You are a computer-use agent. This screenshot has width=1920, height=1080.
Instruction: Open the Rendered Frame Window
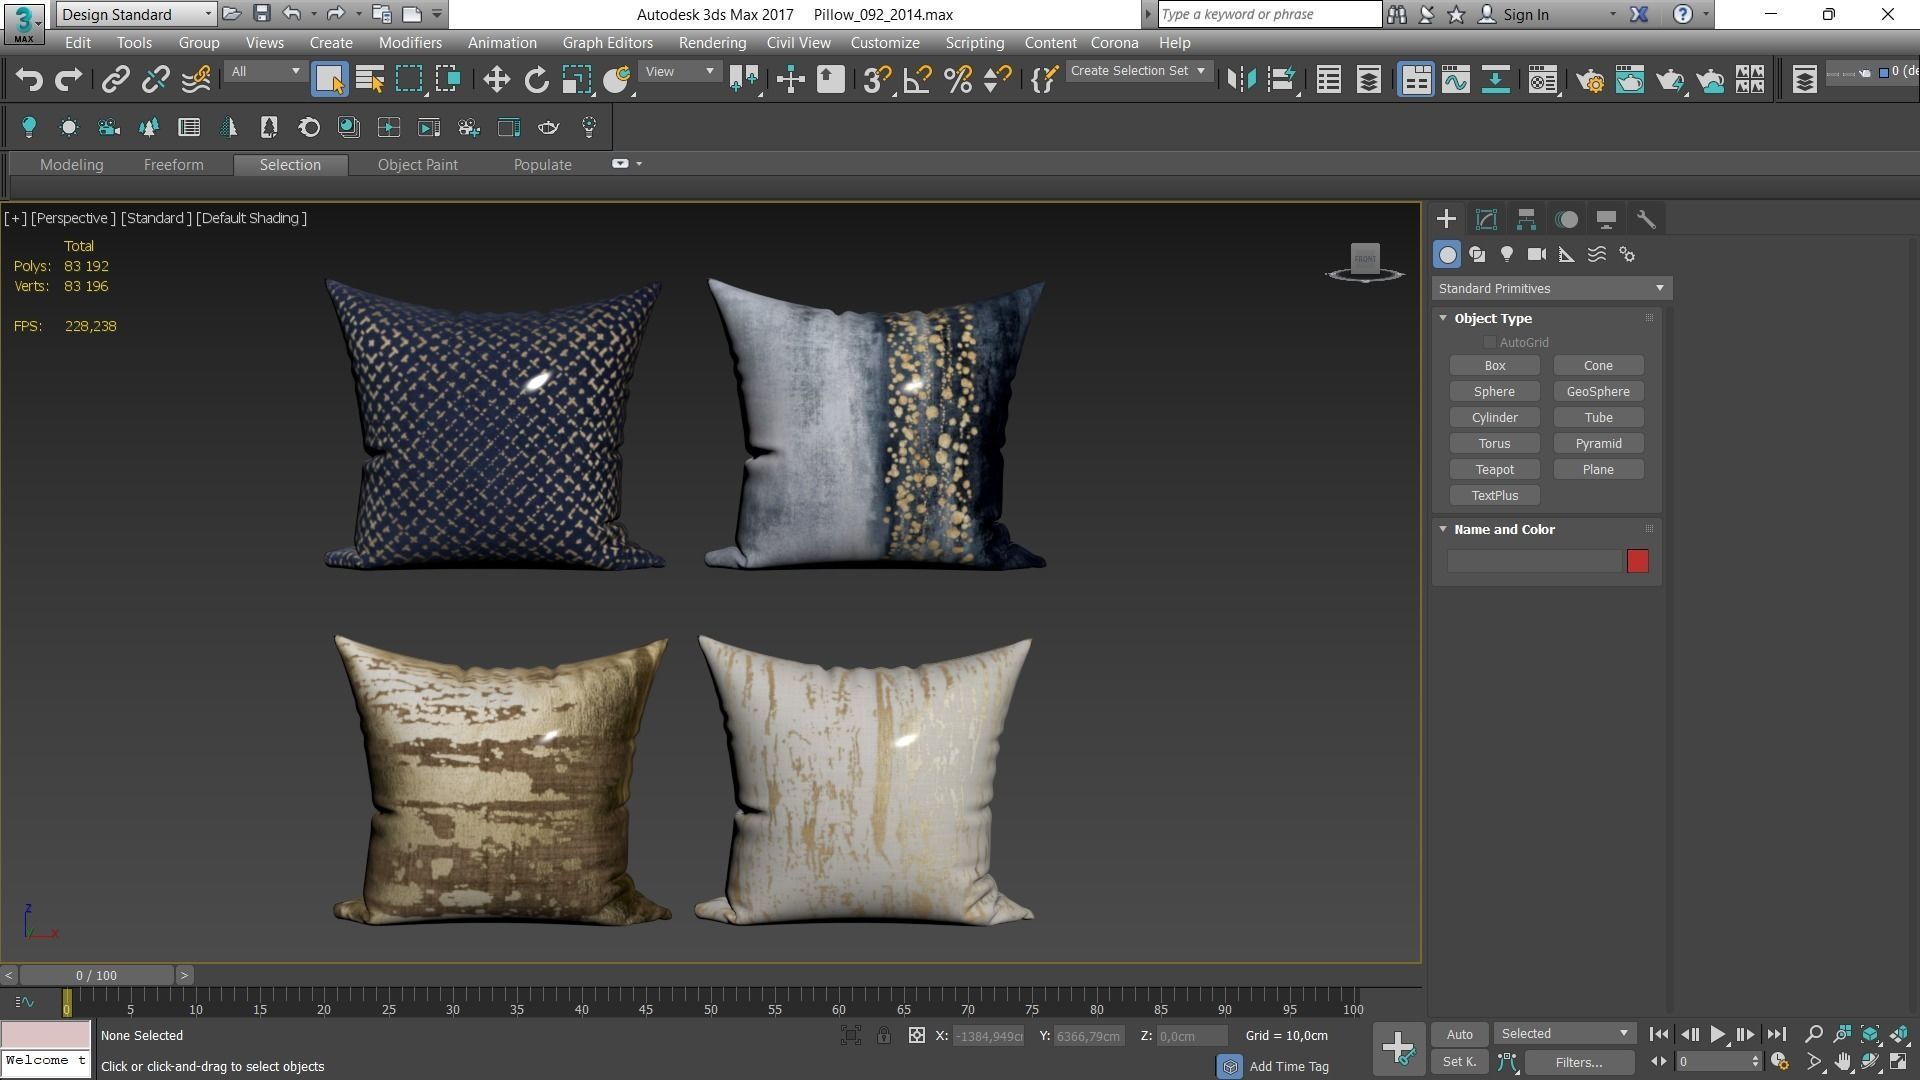pyautogui.click(x=1630, y=80)
